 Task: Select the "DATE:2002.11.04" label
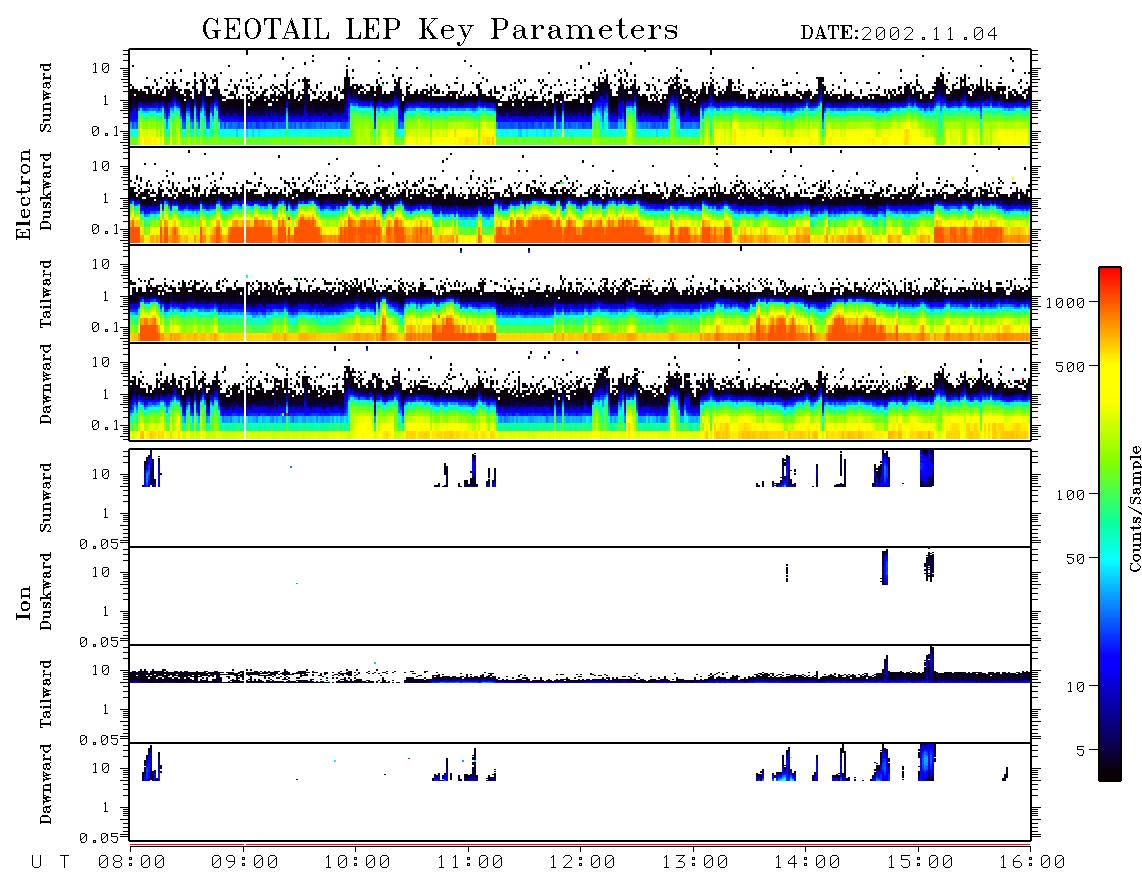[899, 34]
